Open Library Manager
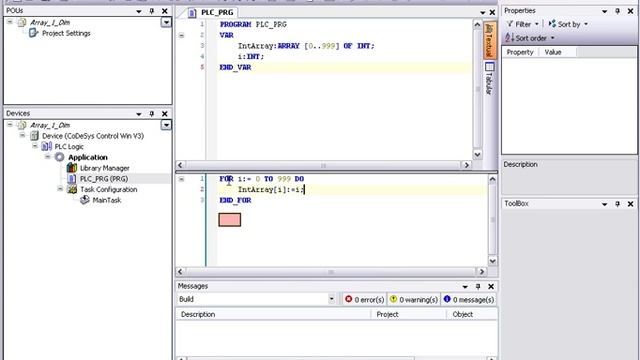 click(x=104, y=168)
